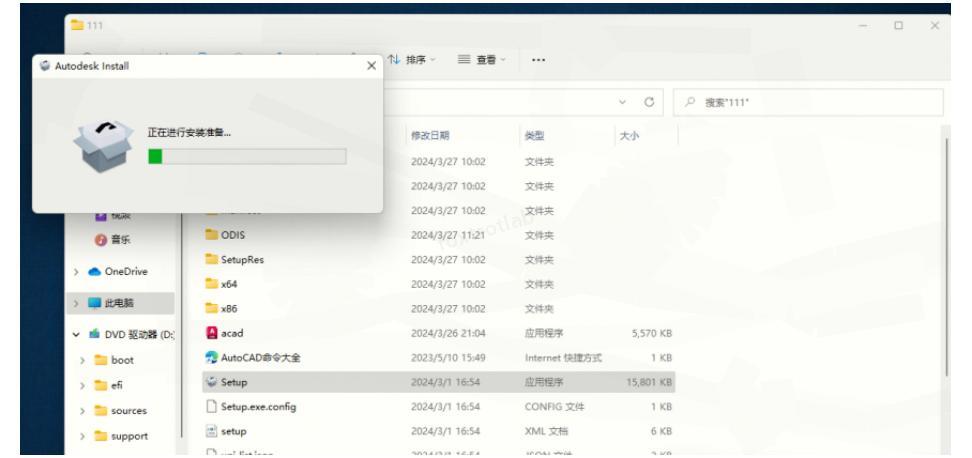The image size is (972, 458).
Task: Click the setup XML document icon
Action: click(211, 431)
